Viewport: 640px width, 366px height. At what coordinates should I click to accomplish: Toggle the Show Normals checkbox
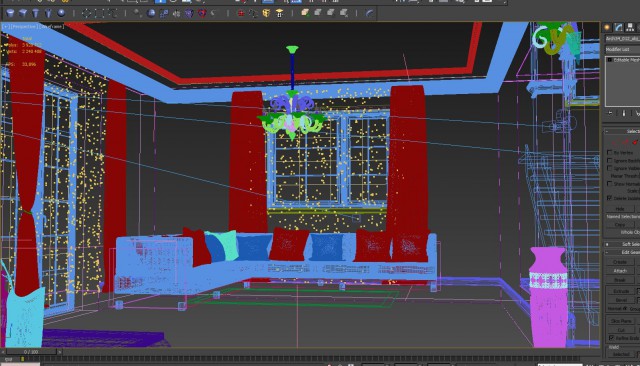point(609,184)
